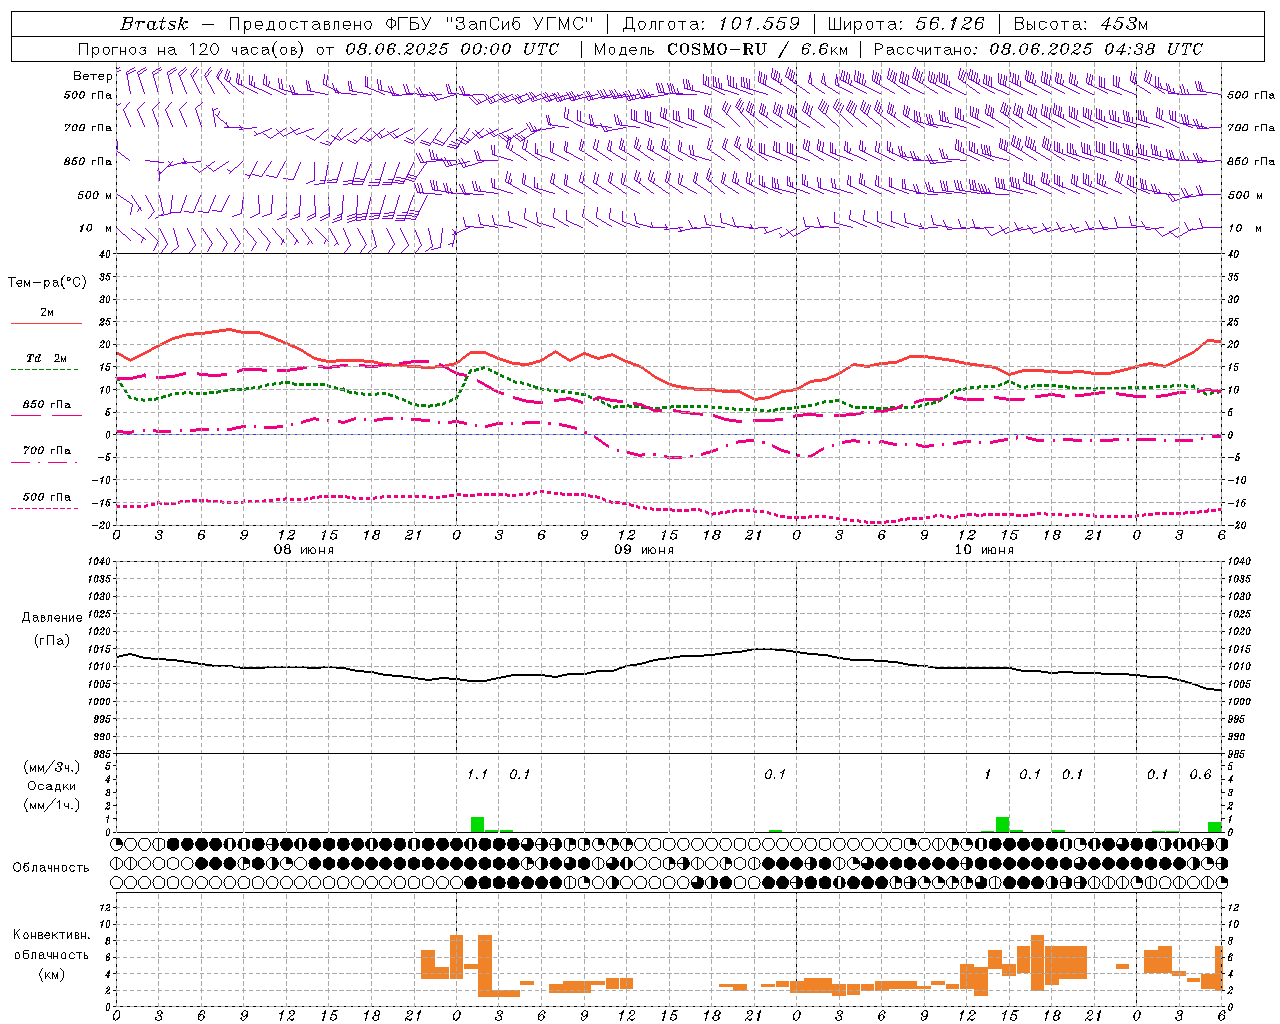Click the Прогноз на 120 часа(ов) text
The image size is (1280, 1024).
point(192,49)
